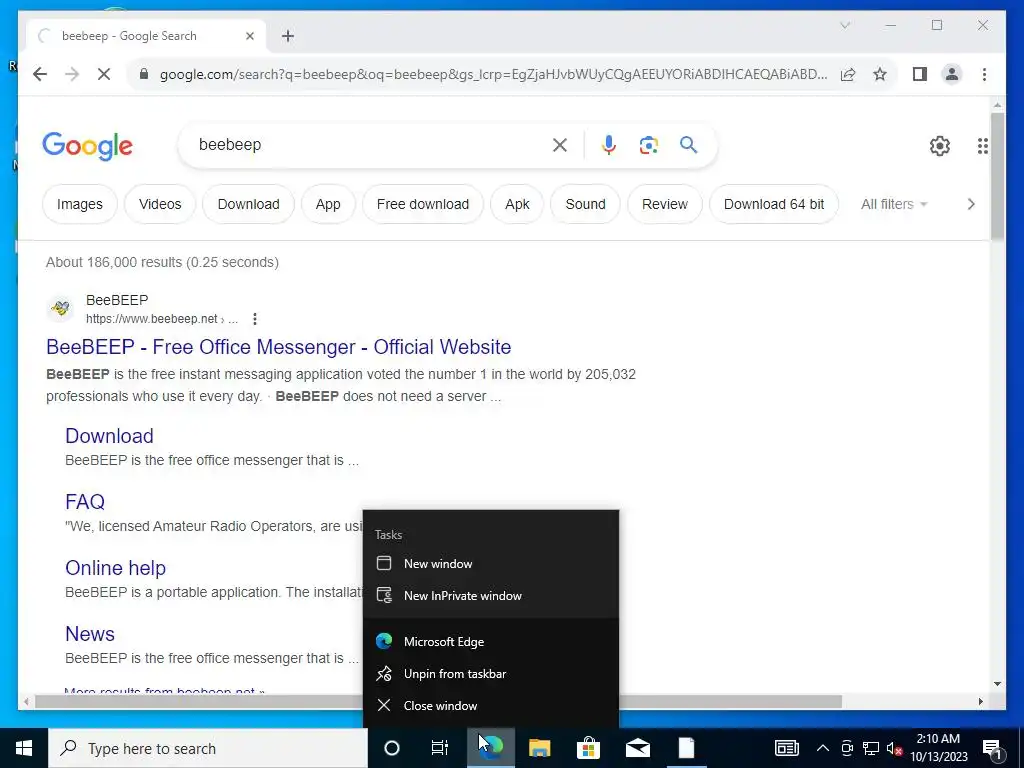The height and width of the screenshot is (768, 1024).
Task: Click the BeeBEEP site favicon
Action: pyautogui.click(x=61, y=308)
